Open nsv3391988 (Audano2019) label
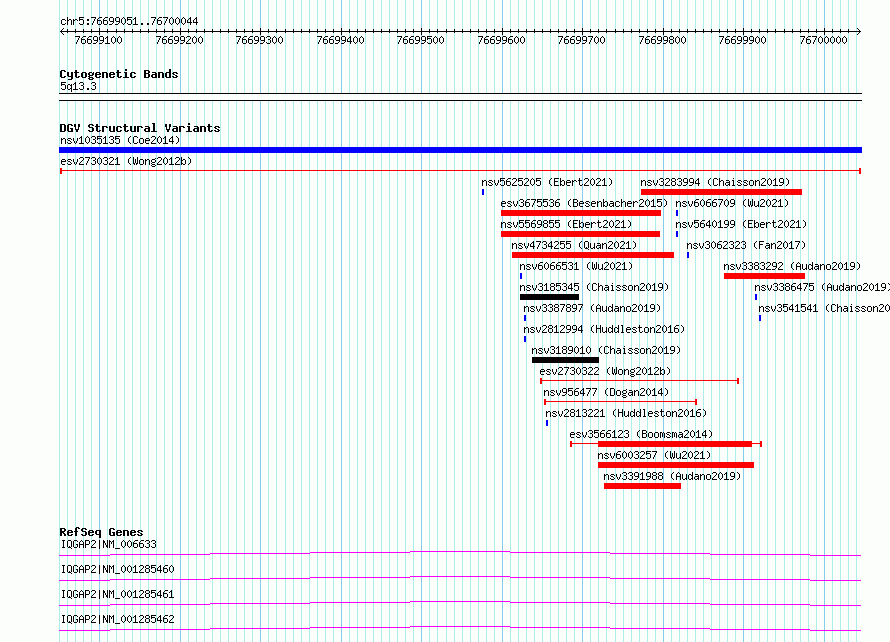 click(672, 476)
